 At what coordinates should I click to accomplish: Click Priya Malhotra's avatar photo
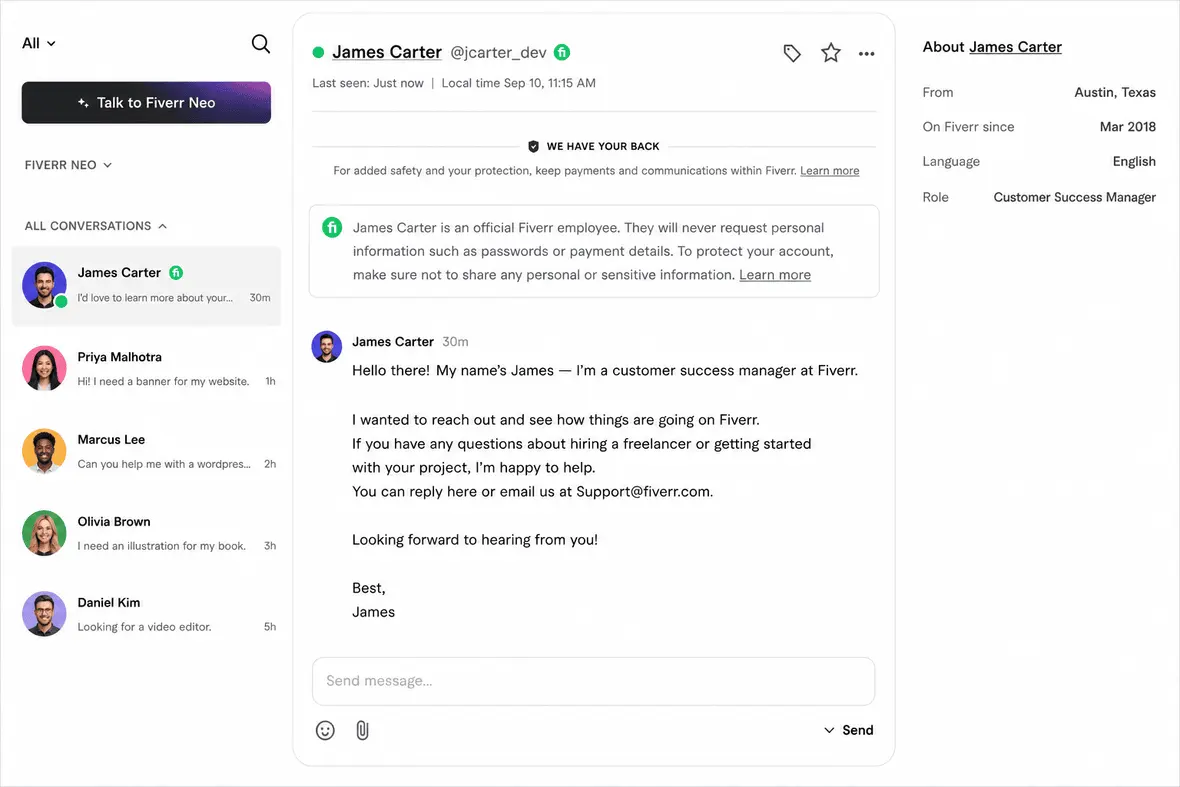point(44,369)
